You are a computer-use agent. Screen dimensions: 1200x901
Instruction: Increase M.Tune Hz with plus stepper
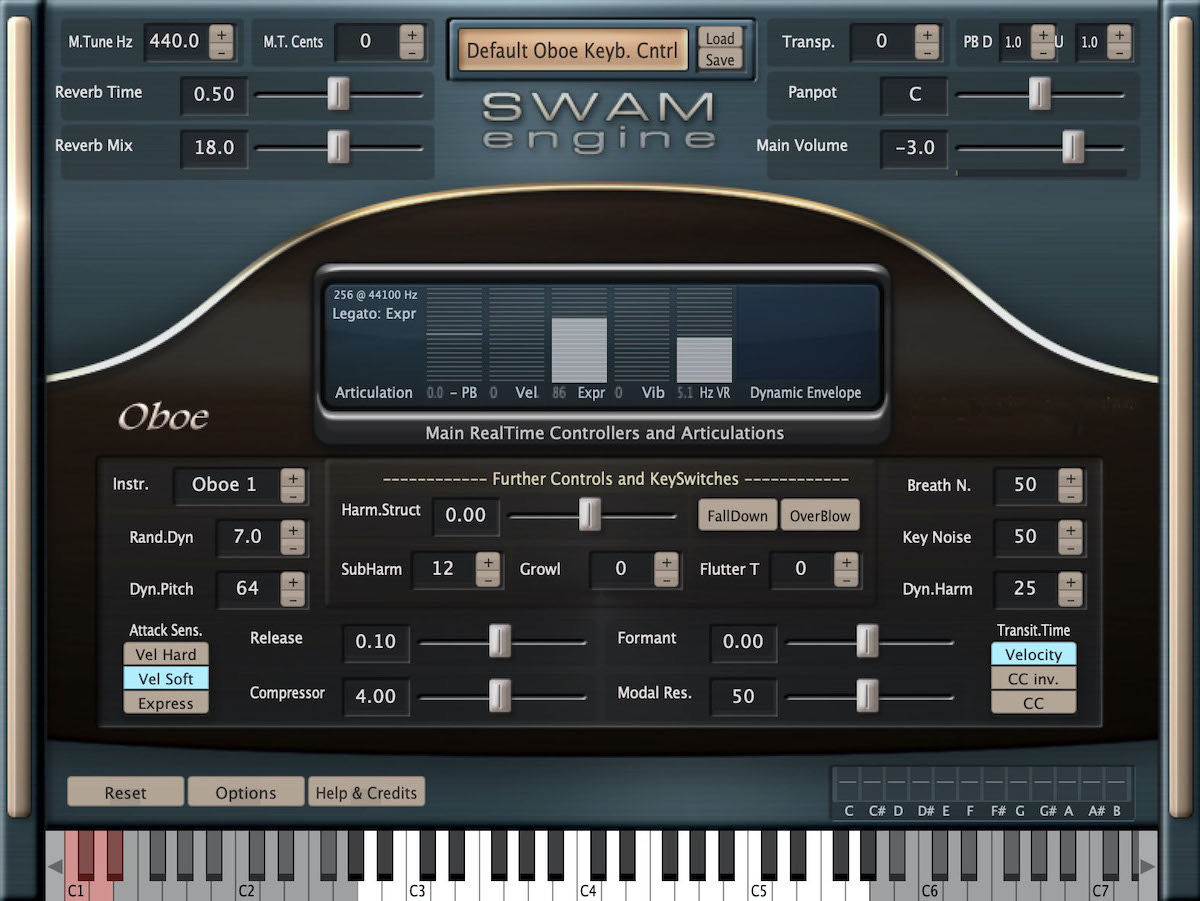(222, 34)
